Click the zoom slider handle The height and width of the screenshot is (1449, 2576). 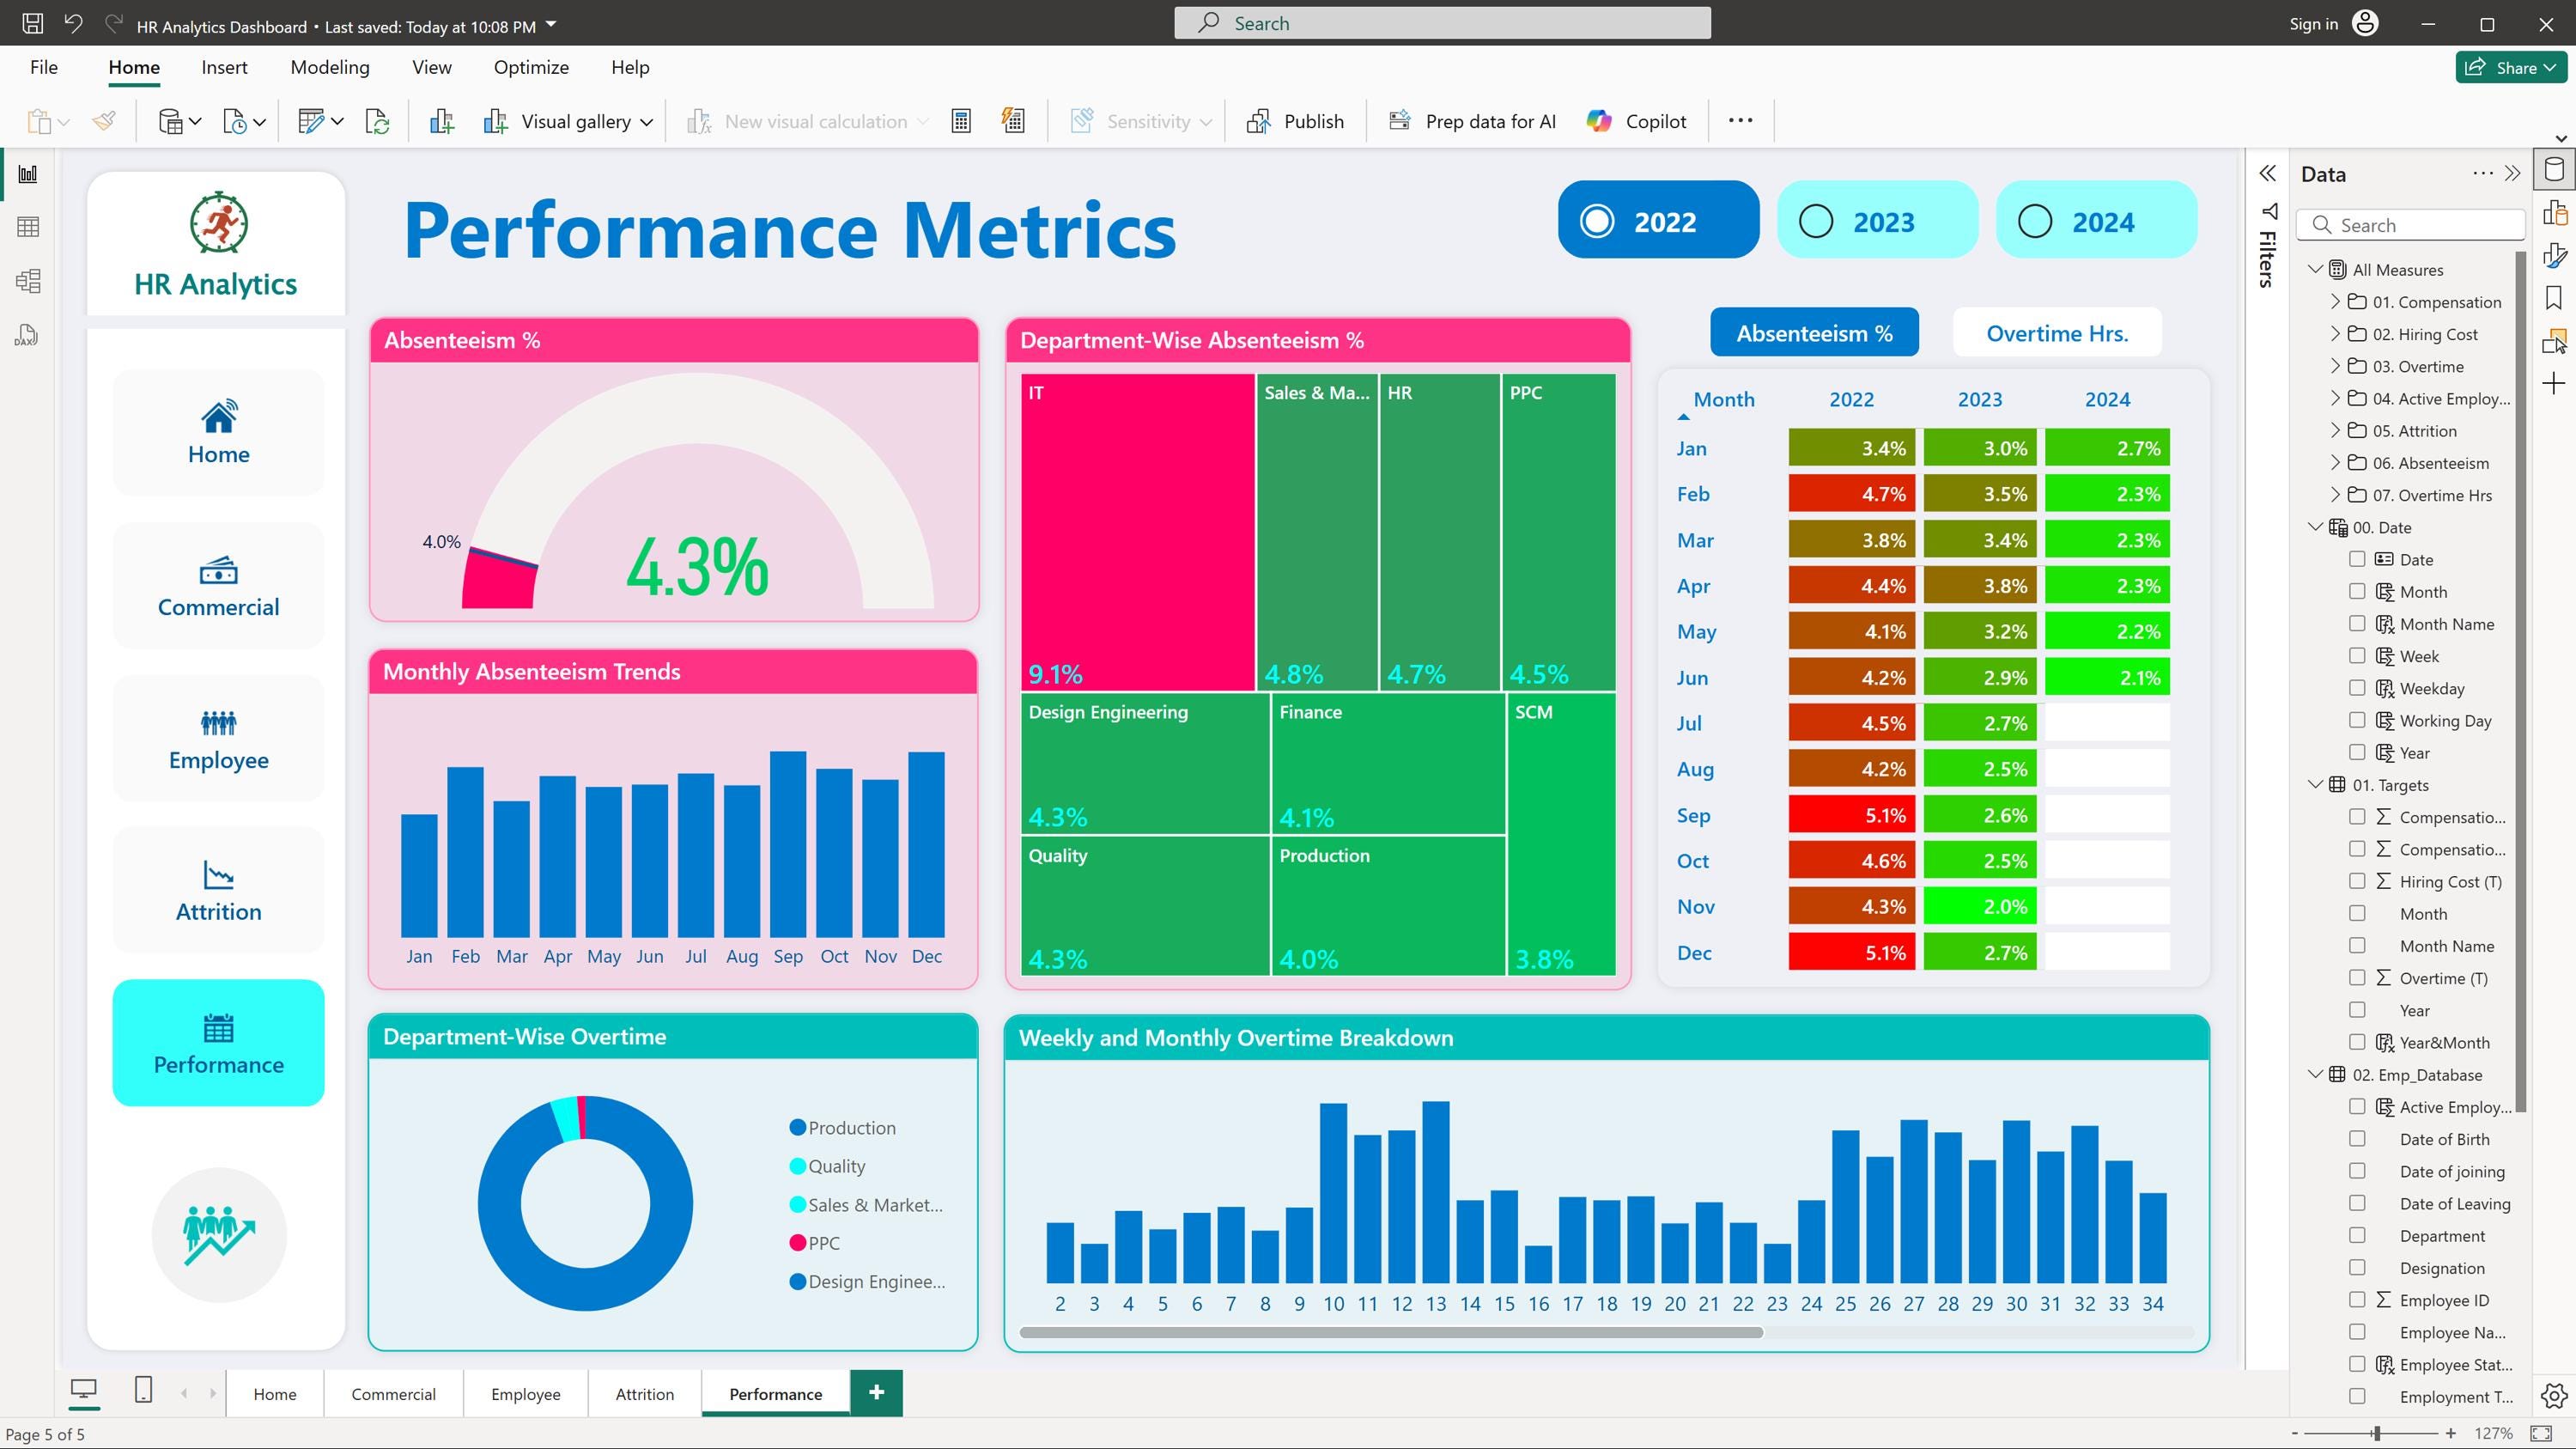click(2377, 1433)
